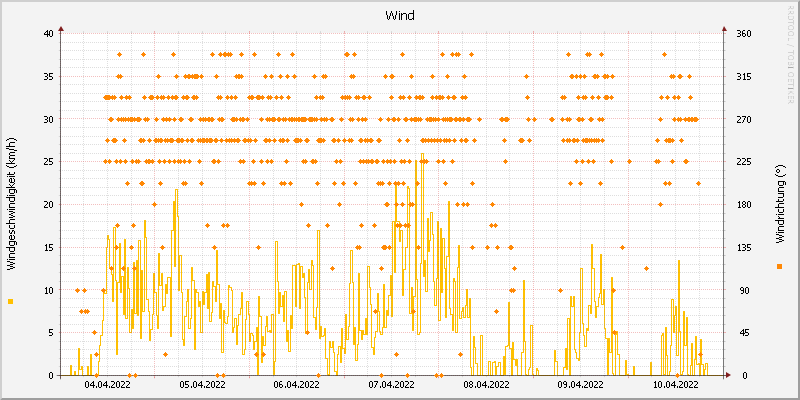800x400 pixels.
Task: Click the 135 value on right axis
Action: coord(744,247)
